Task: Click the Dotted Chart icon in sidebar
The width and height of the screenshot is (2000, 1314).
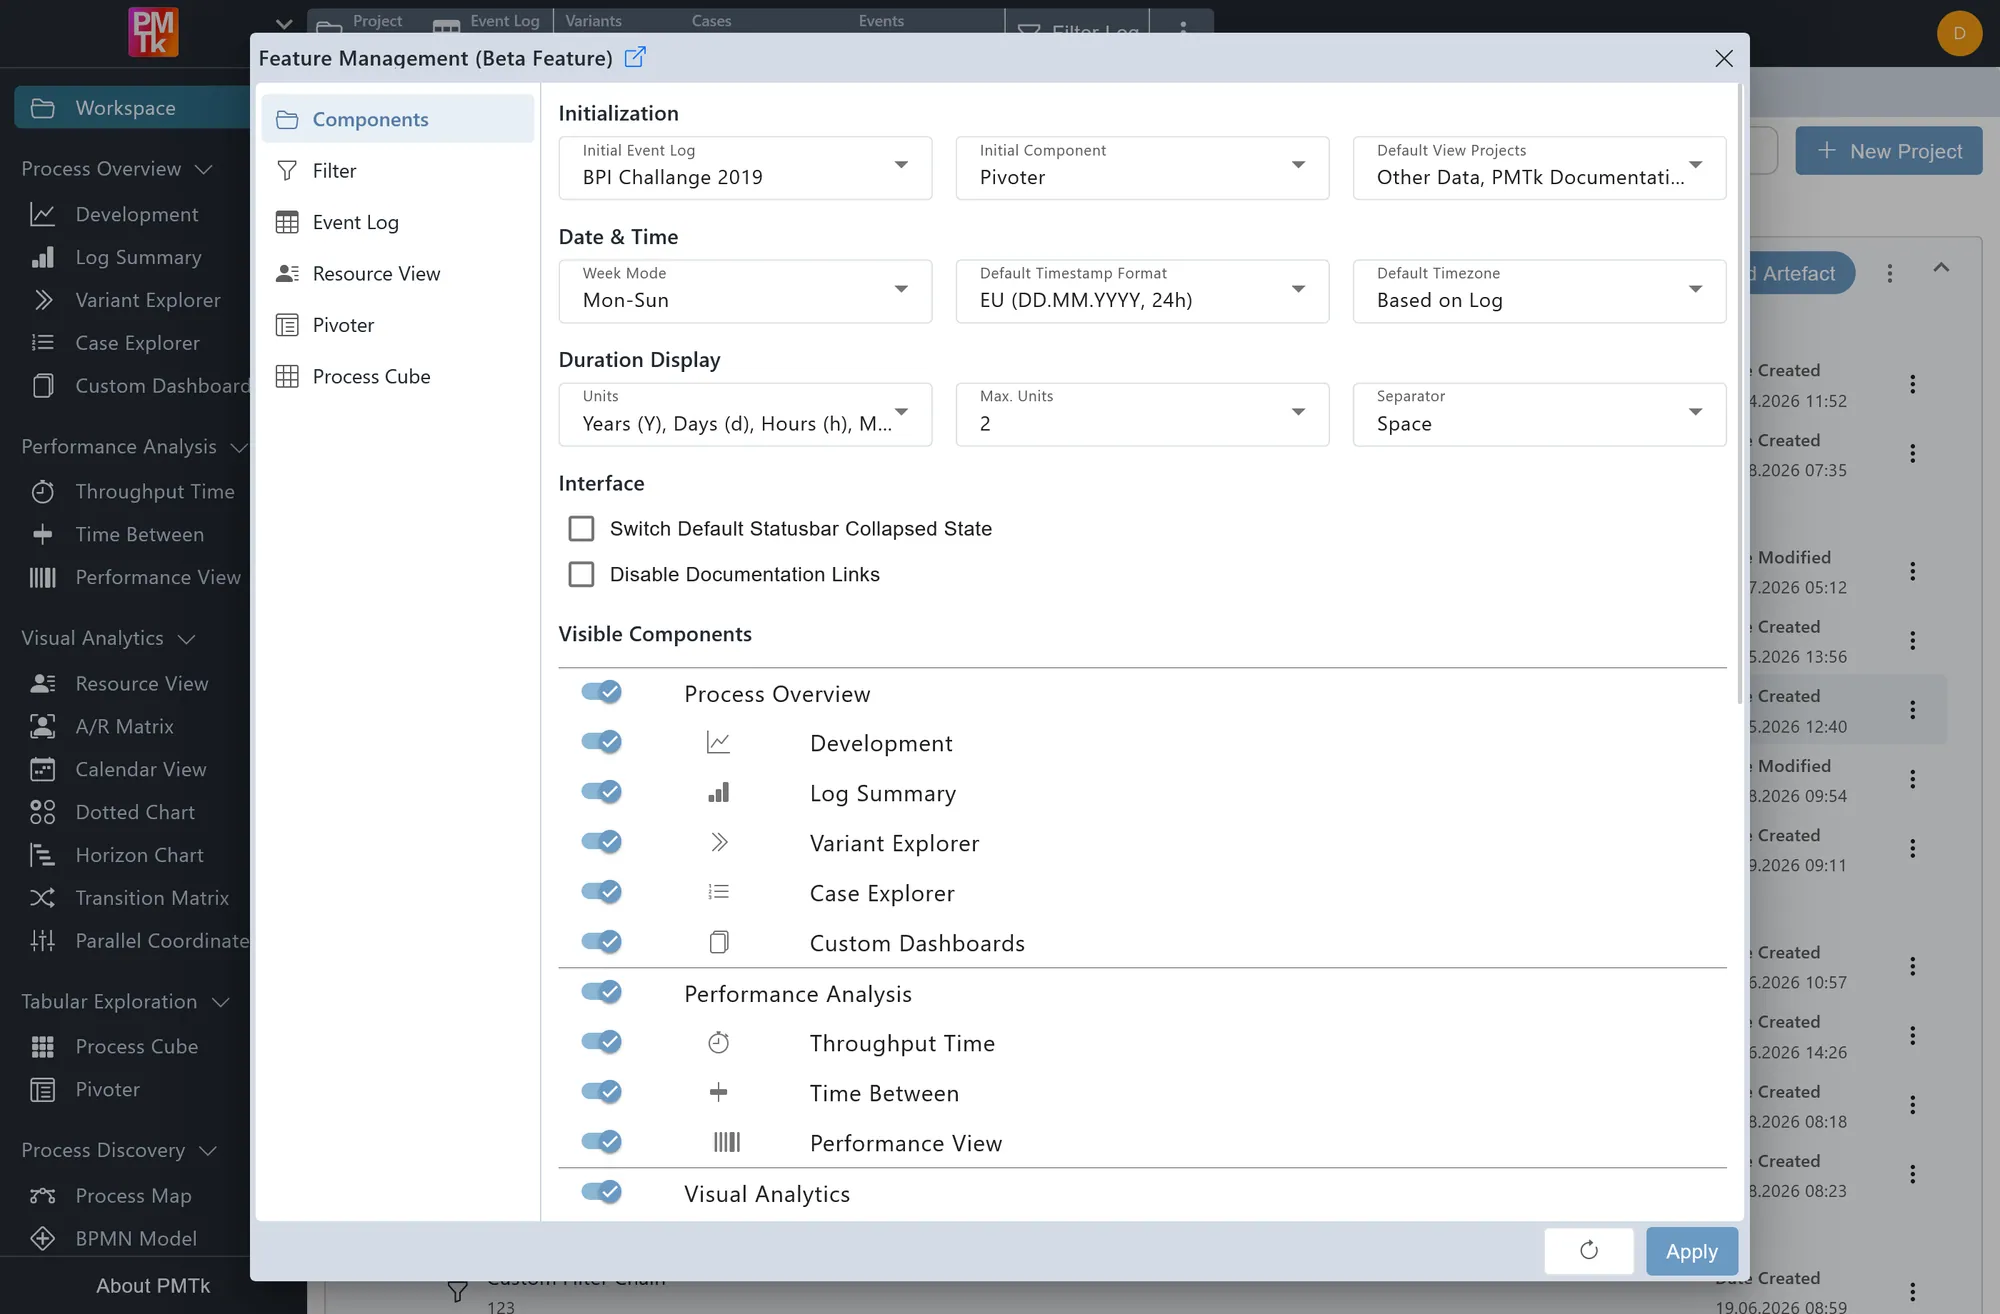Action: pos(42,812)
